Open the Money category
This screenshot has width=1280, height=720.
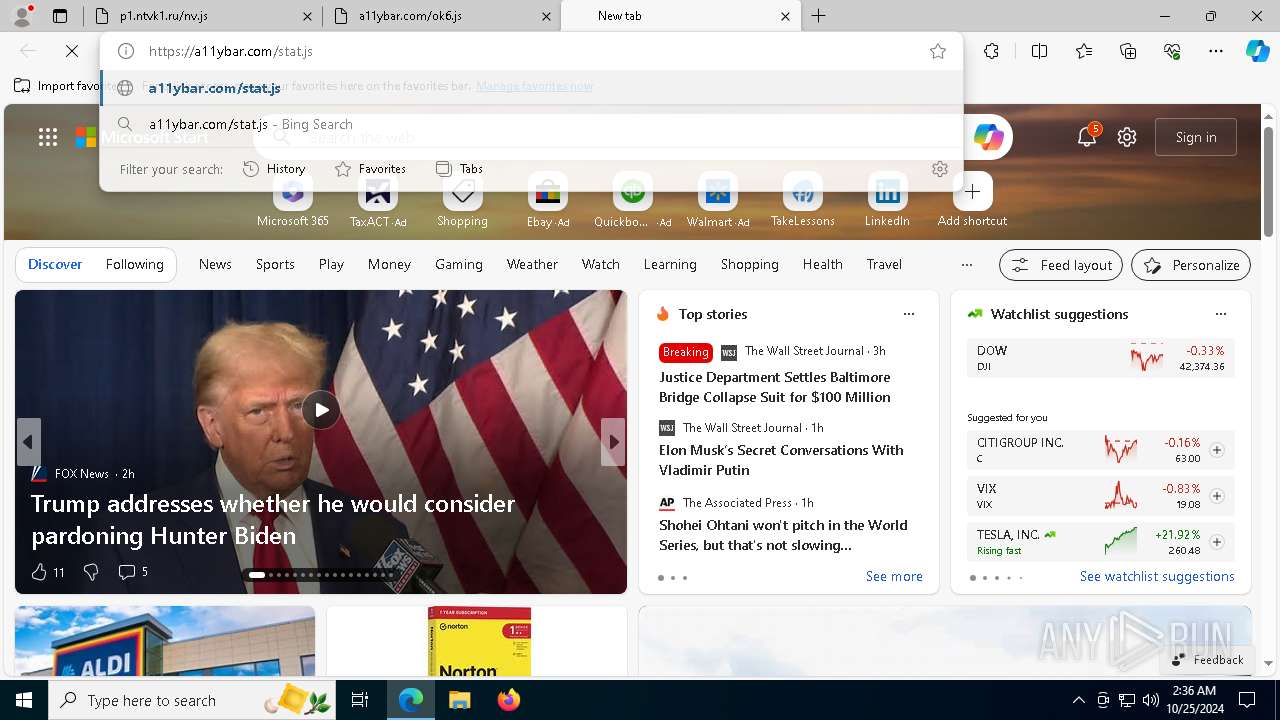click(x=389, y=264)
